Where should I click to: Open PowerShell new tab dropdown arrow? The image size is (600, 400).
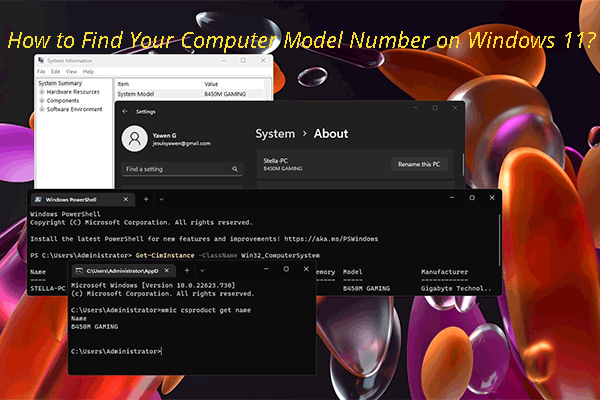pos(161,199)
